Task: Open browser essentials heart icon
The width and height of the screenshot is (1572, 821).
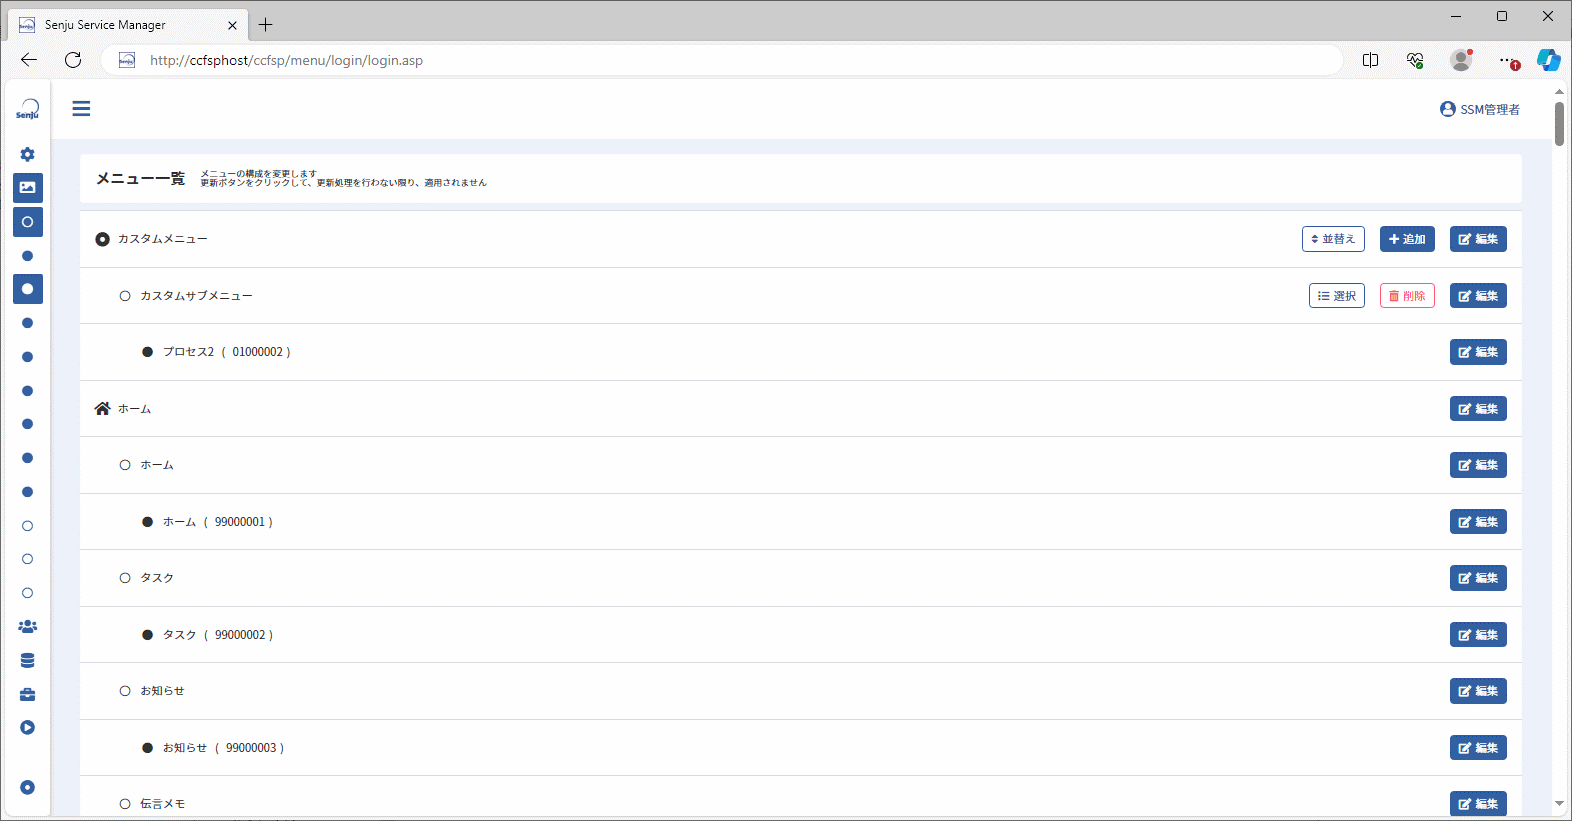Action: [1415, 60]
